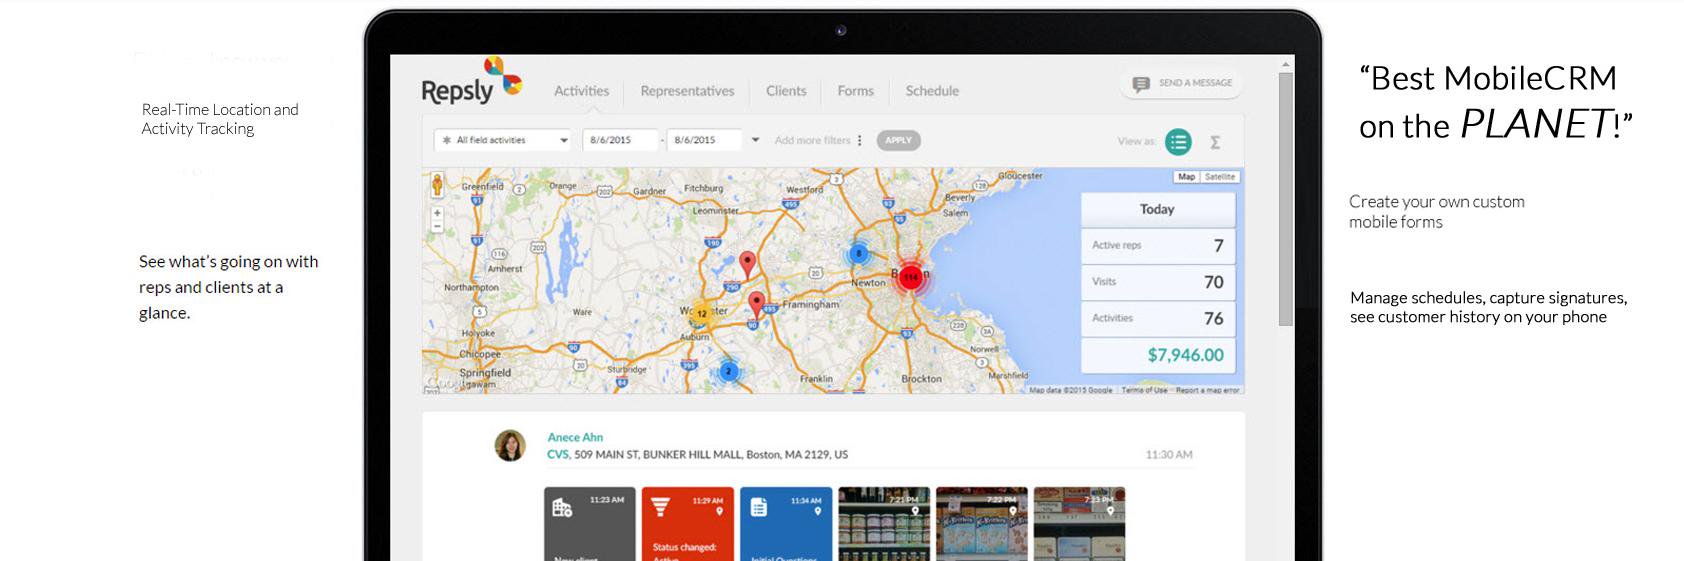Open the blue form card at 11:34 AM
Screen dimensions: 1684x561
[x=786, y=524]
